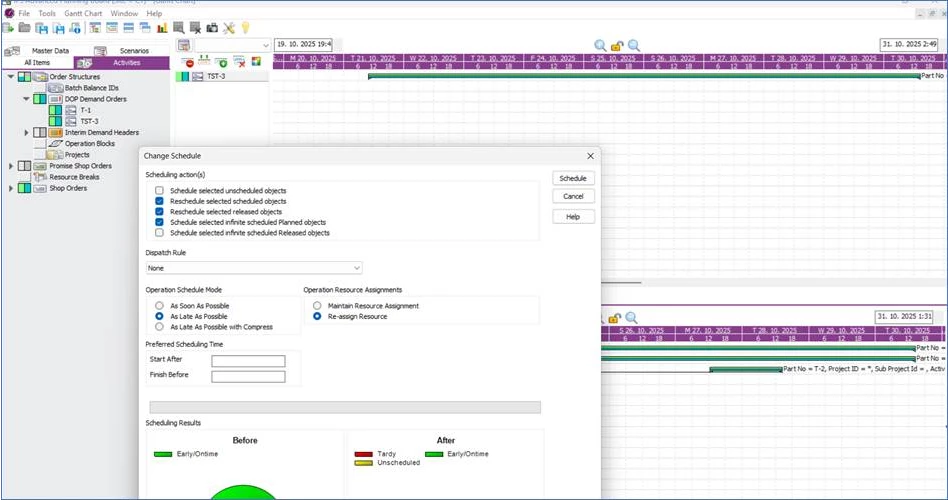Collapse the DOP Demand Orders node
The height and width of the screenshot is (501, 948).
[27, 99]
